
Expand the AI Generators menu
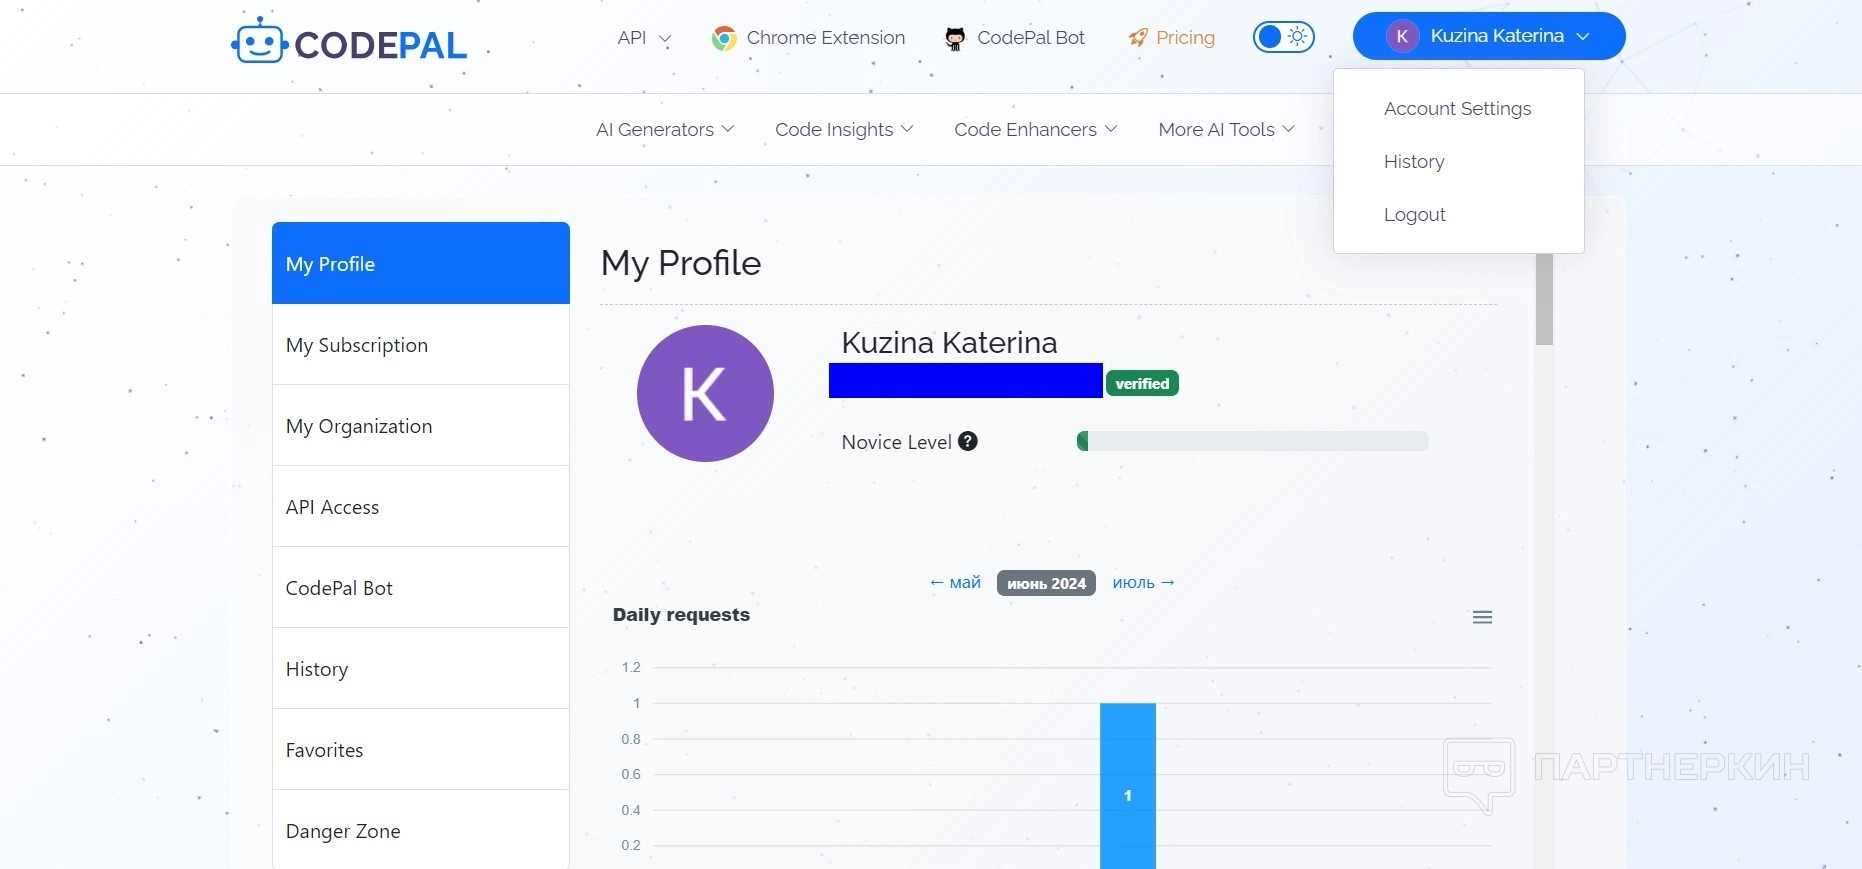click(665, 130)
